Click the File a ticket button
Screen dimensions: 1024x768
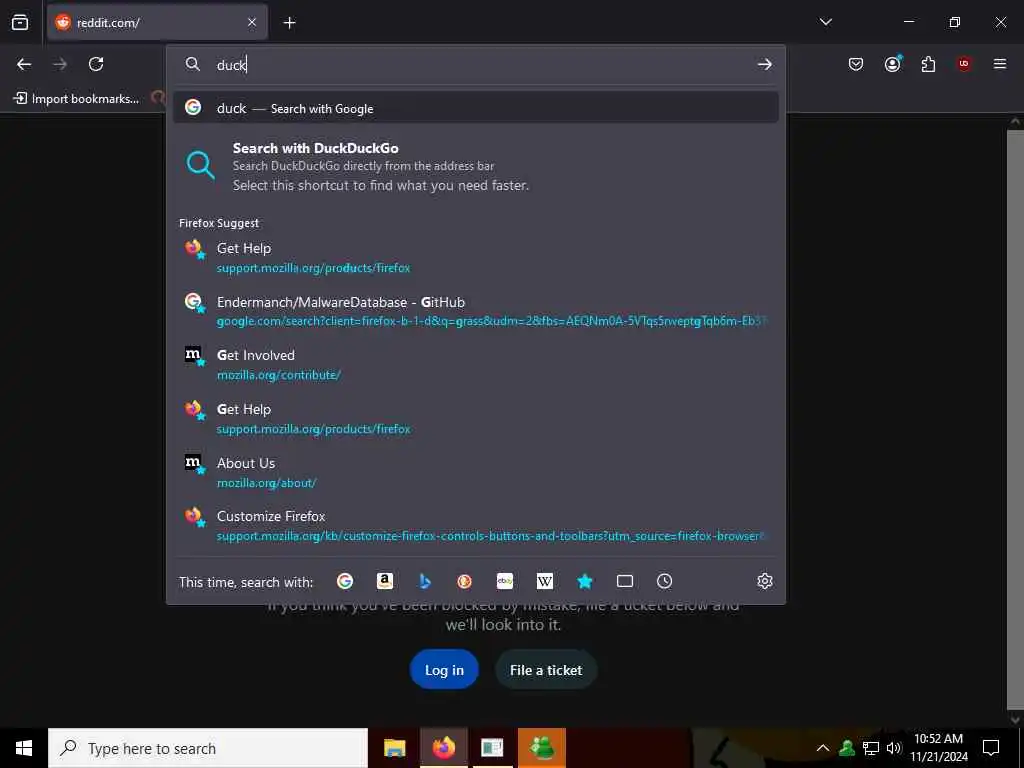pyautogui.click(x=546, y=670)
